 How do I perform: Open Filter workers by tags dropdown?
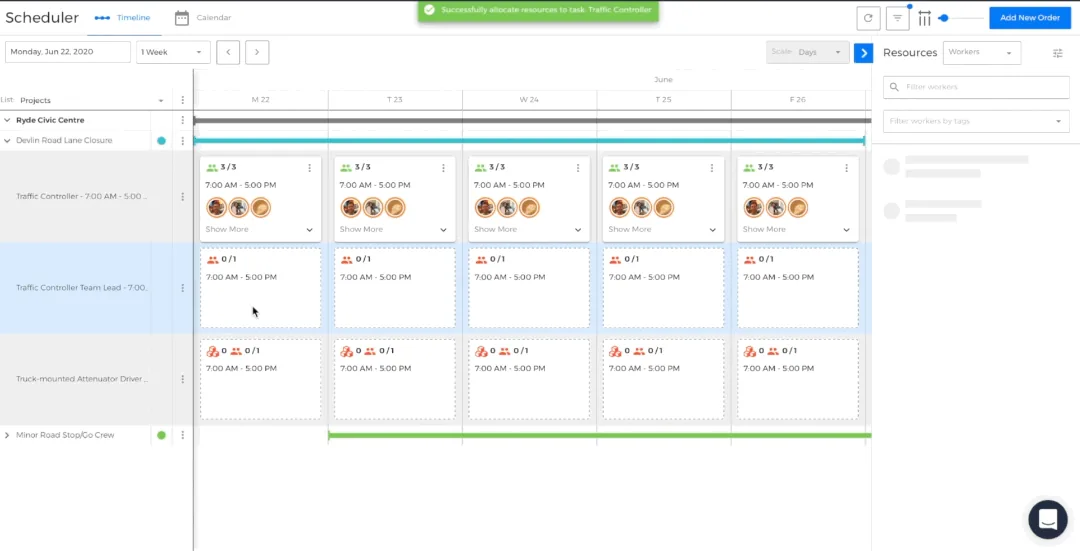[976, 121]
